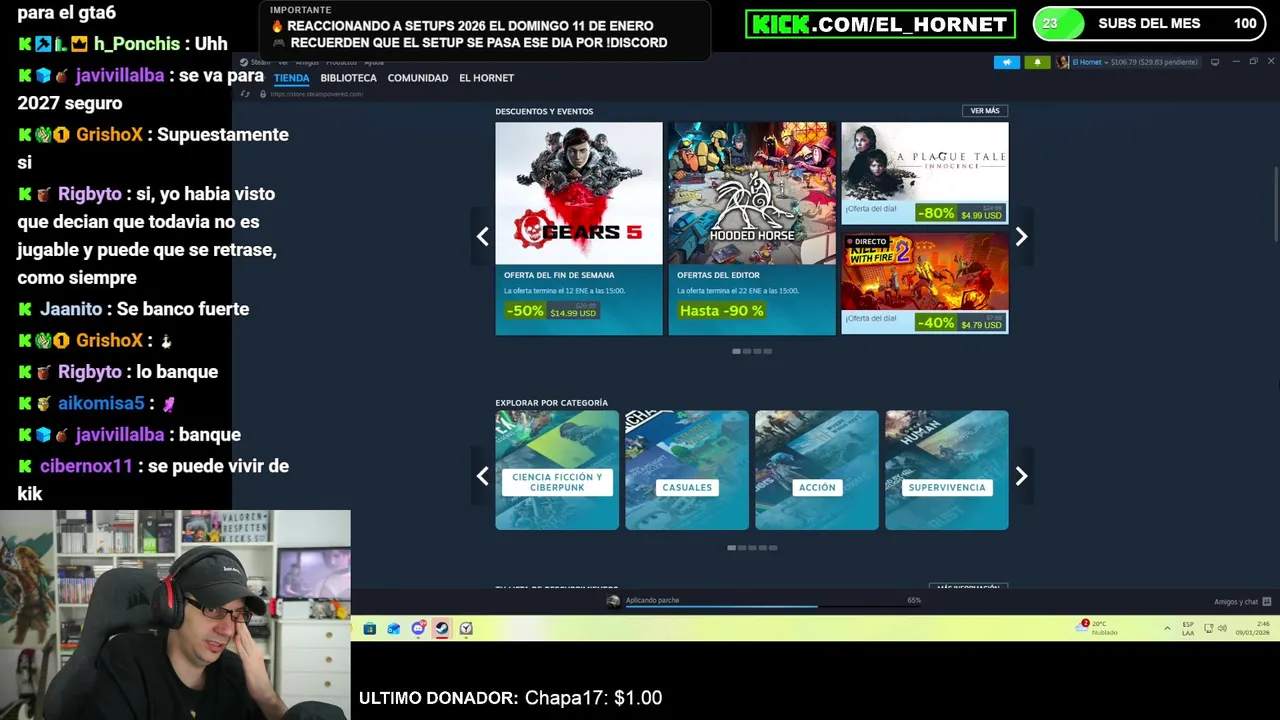The image size is (1280, 720).
Task: Click the Subs del mes goal bar
Action: pos(1150,23)
